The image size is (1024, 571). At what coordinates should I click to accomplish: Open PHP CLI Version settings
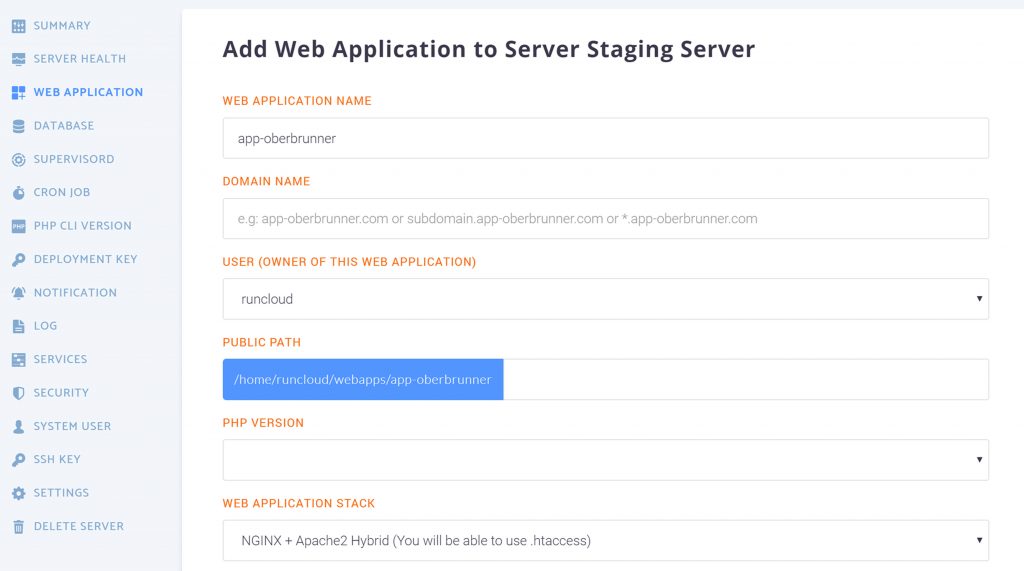(82, 225)
